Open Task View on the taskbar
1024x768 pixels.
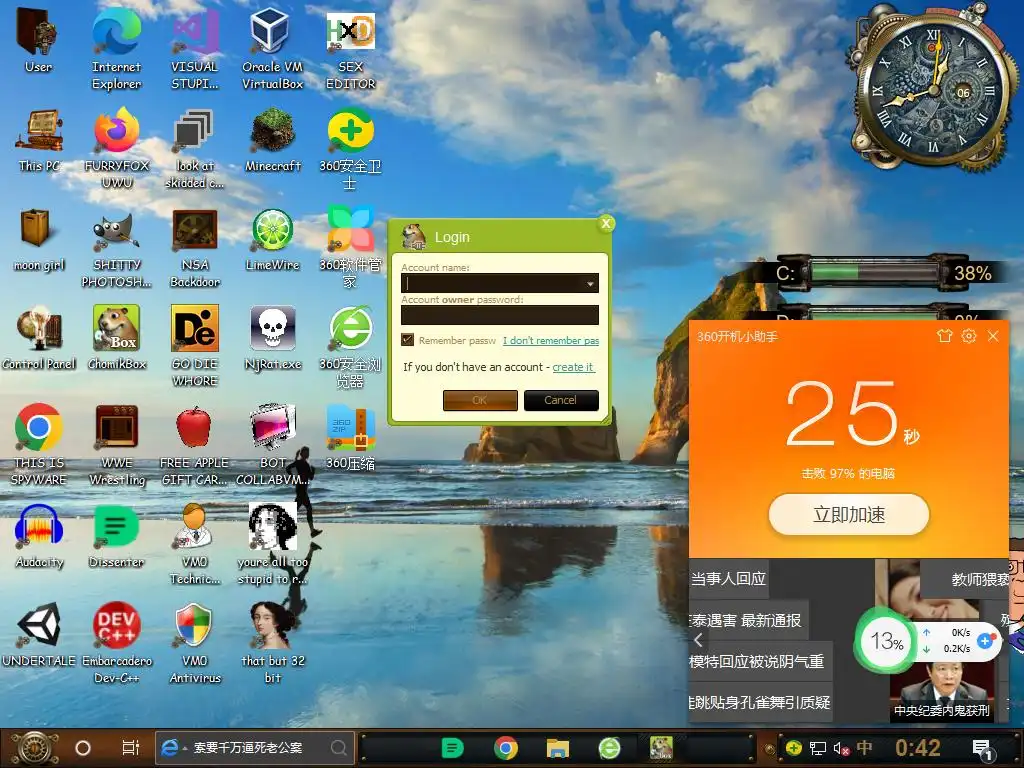point(131,748)
